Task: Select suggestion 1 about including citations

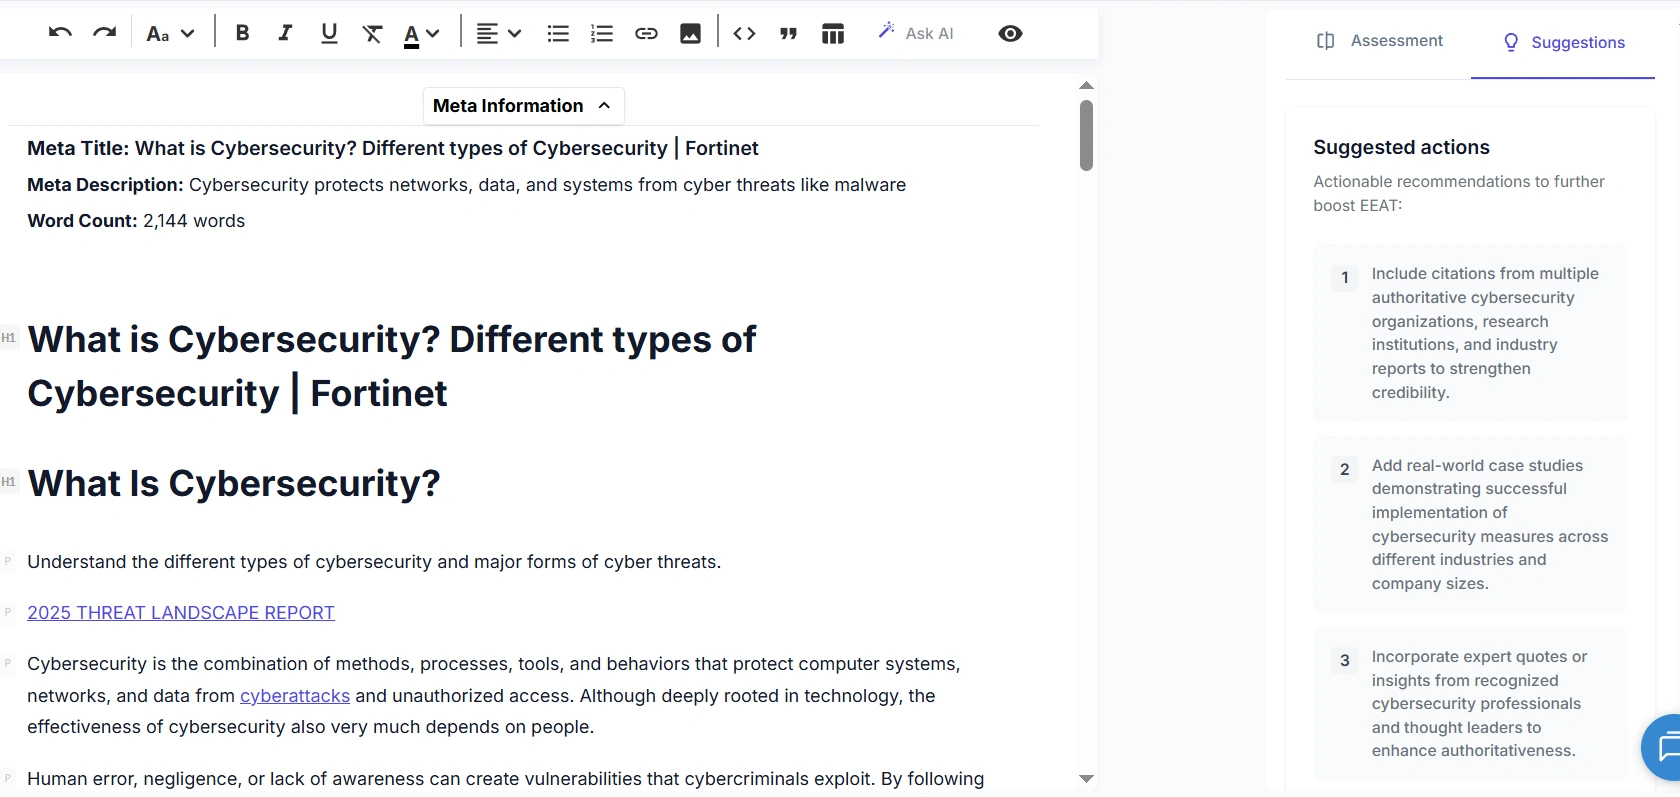Action: coord(1470,333)
